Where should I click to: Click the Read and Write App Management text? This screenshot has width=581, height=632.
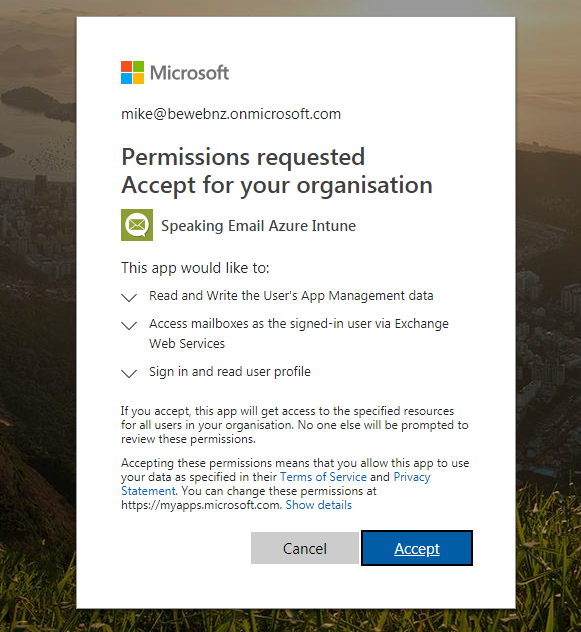pos(291,295)
